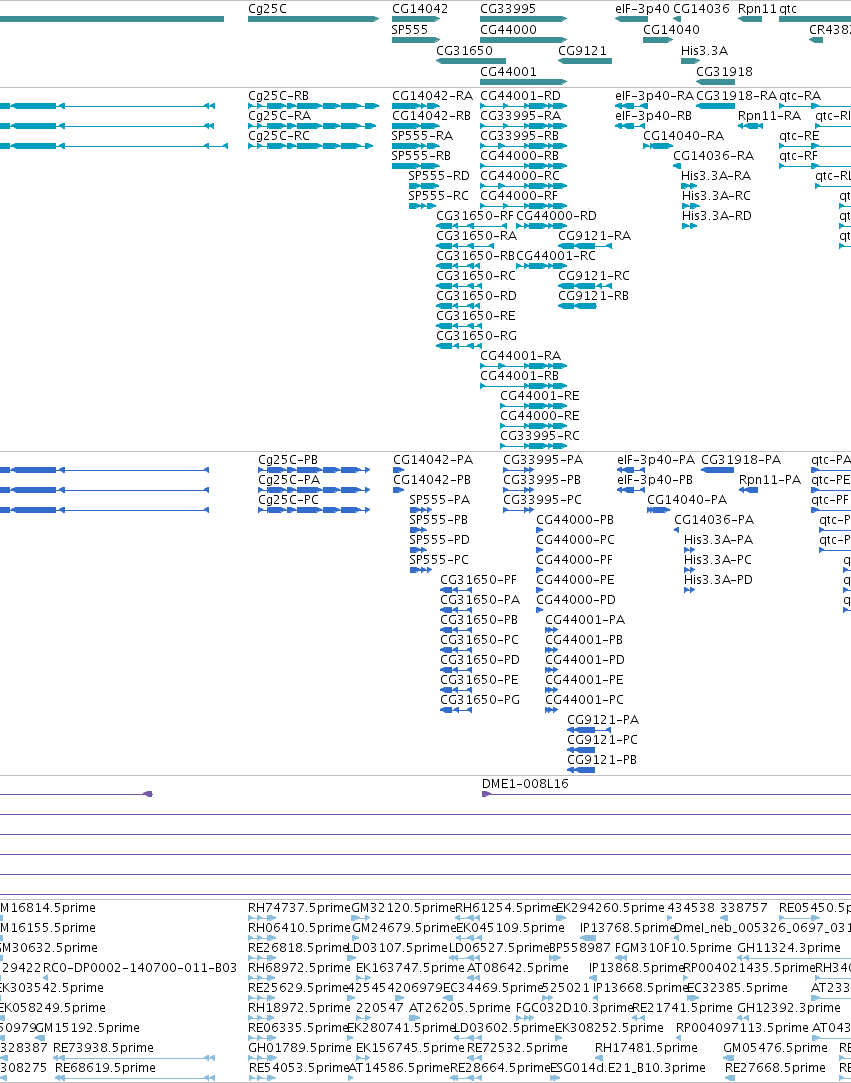Select the CG31650-PG protein label
The height and width of the screenshot is (1083, 851).
point(480,700)
